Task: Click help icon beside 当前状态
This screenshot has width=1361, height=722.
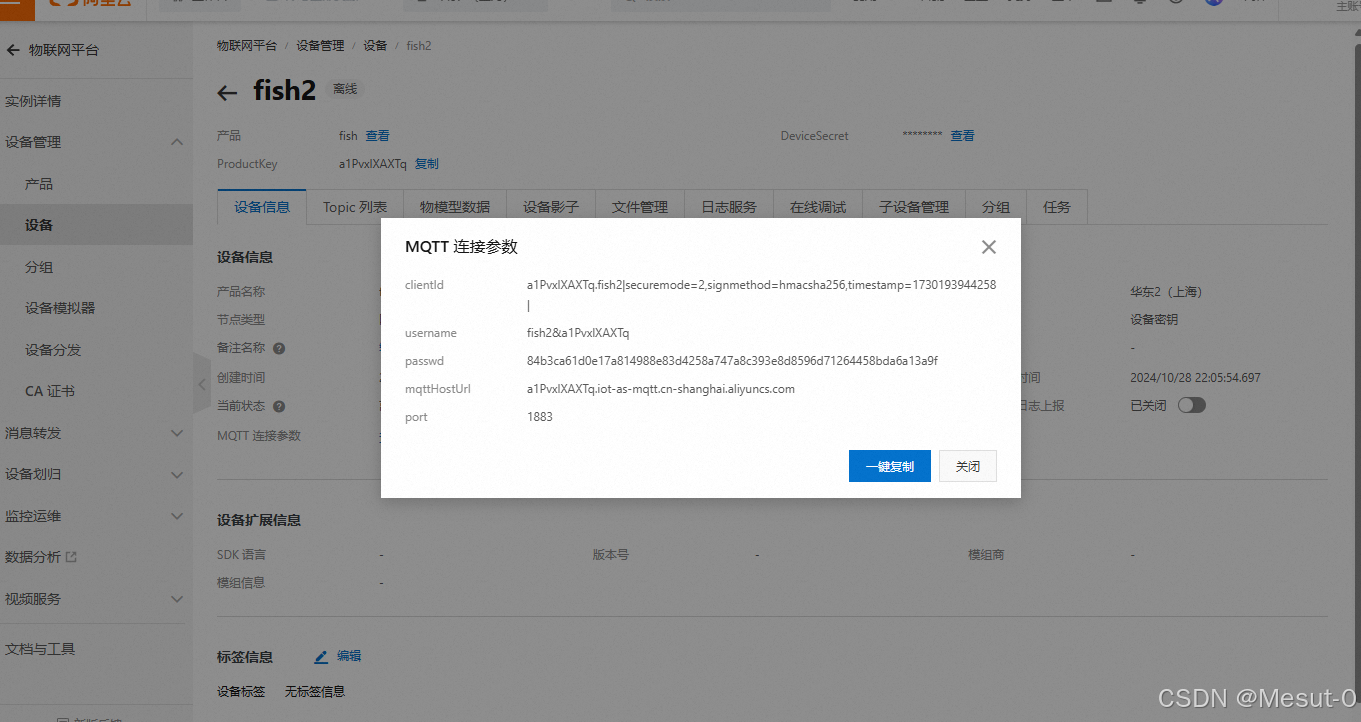Action: [x=279, y=407]
